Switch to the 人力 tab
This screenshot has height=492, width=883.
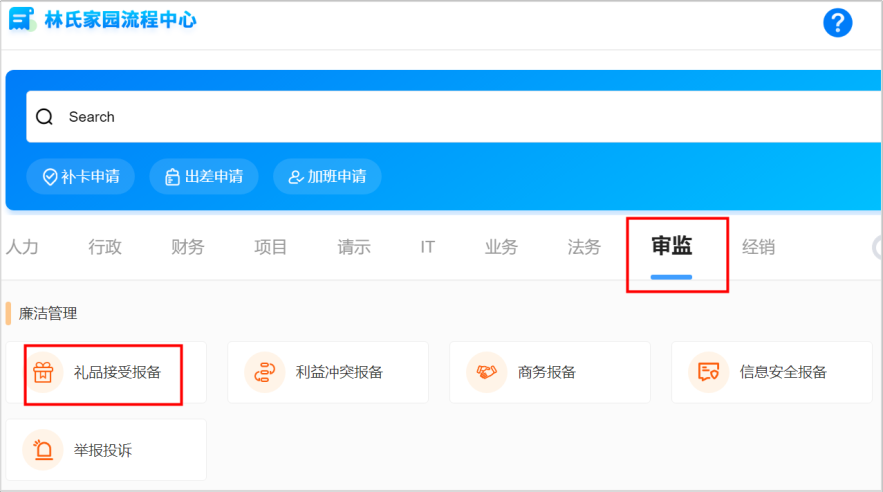point(22,247)
